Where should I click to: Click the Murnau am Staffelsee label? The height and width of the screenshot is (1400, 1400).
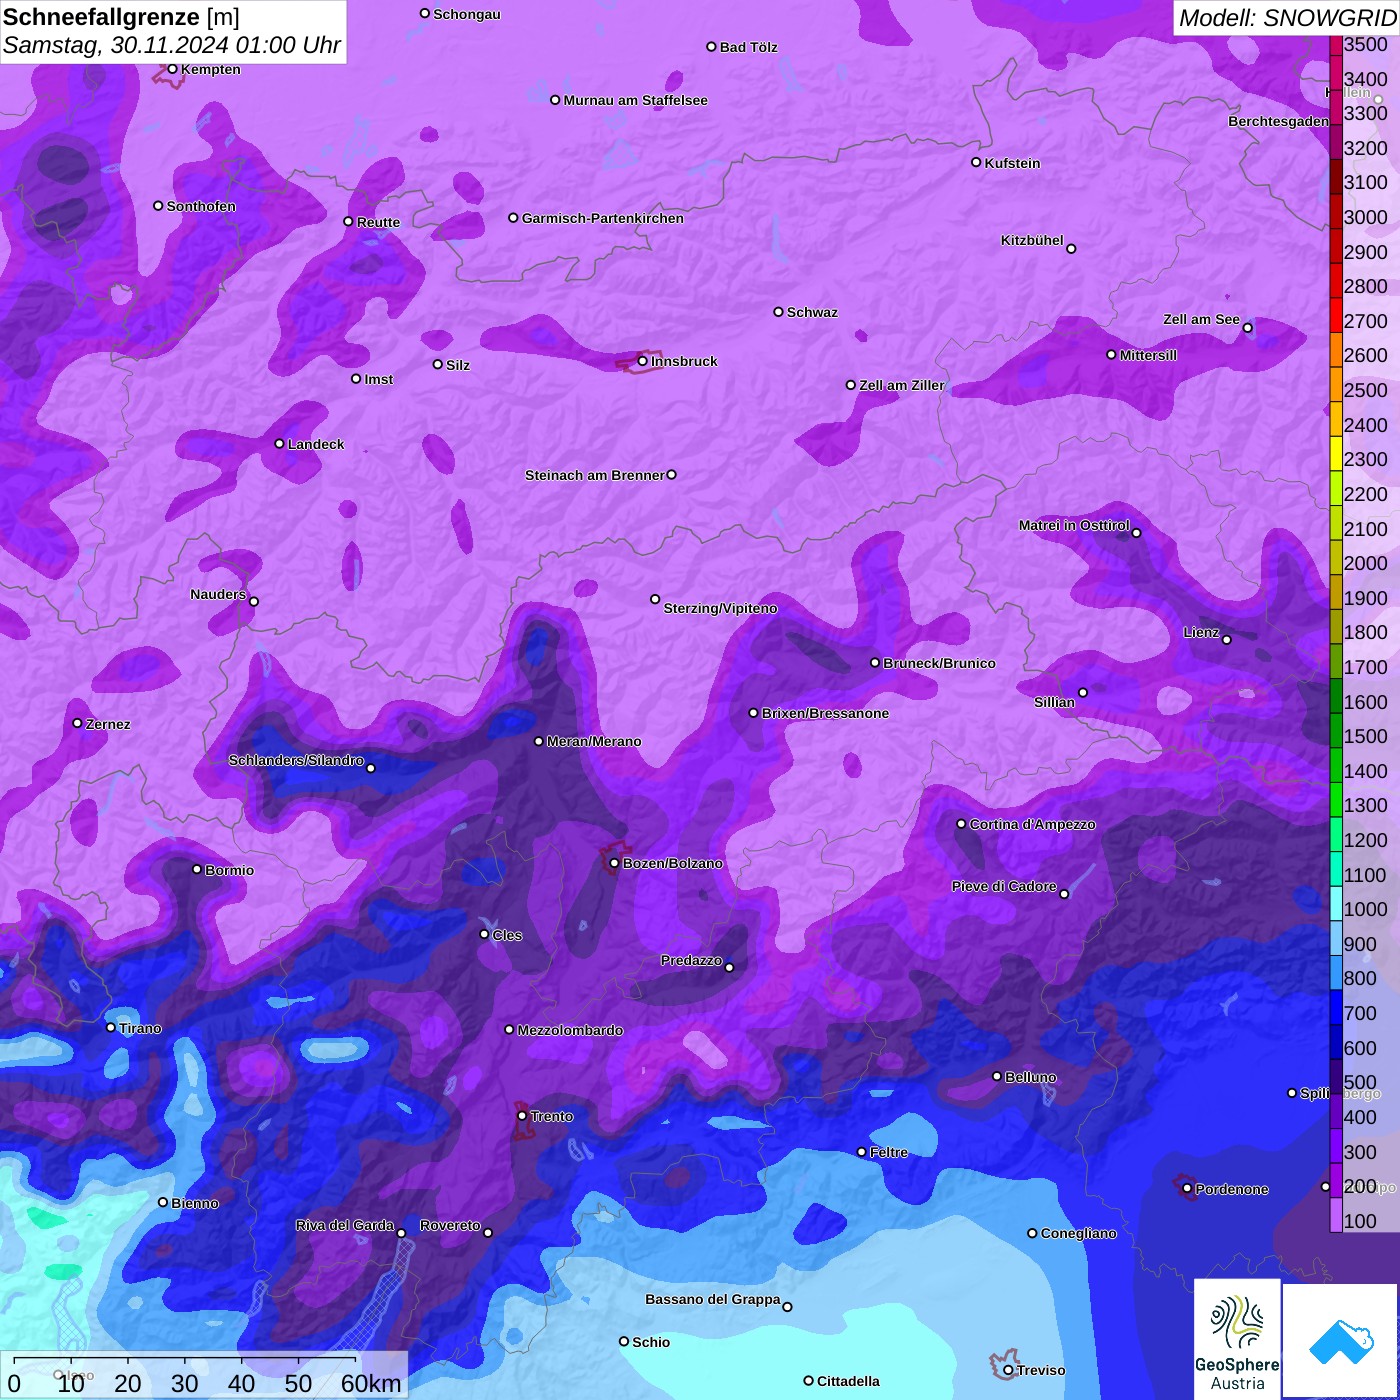click(636, 100)
